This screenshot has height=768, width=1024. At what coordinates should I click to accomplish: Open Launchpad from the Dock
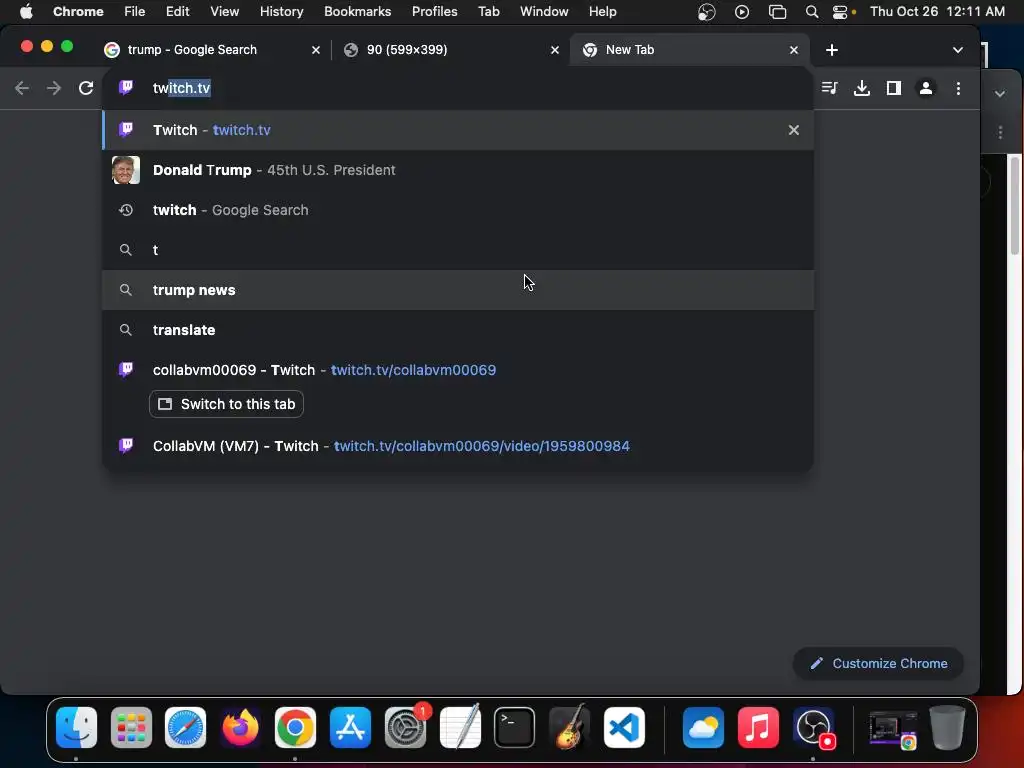[x=131, y=727]
